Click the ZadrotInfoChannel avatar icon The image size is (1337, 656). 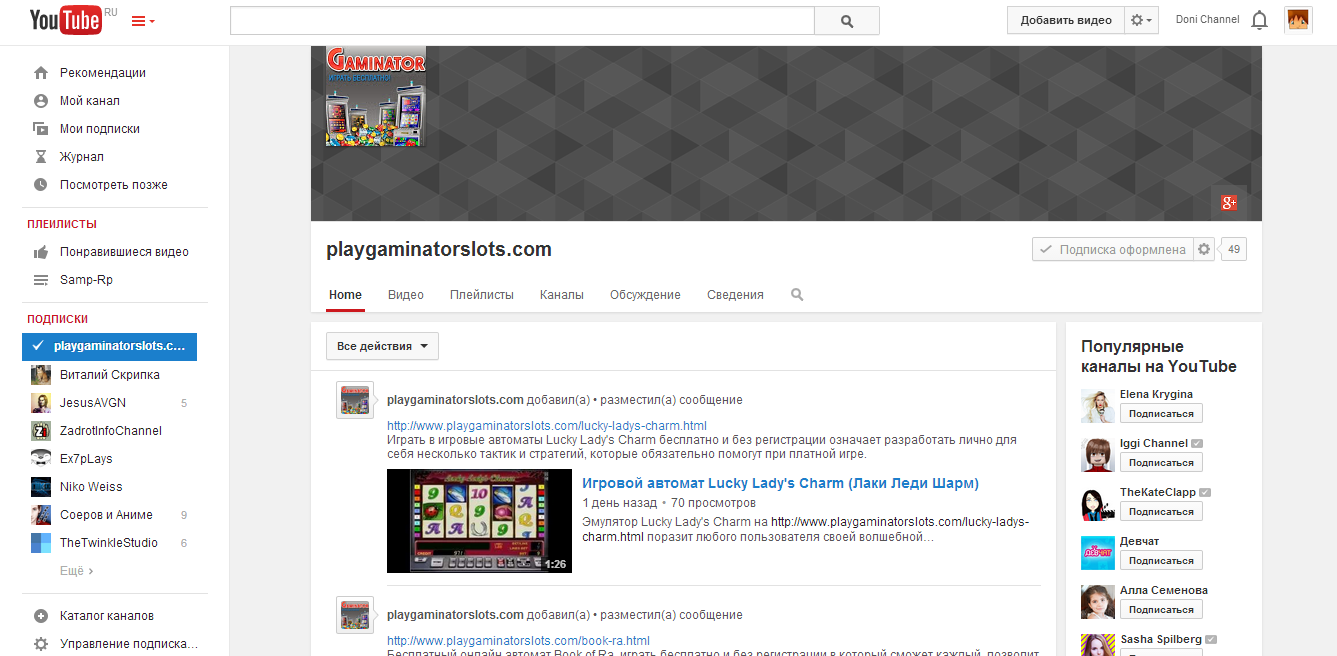(41, 431)
